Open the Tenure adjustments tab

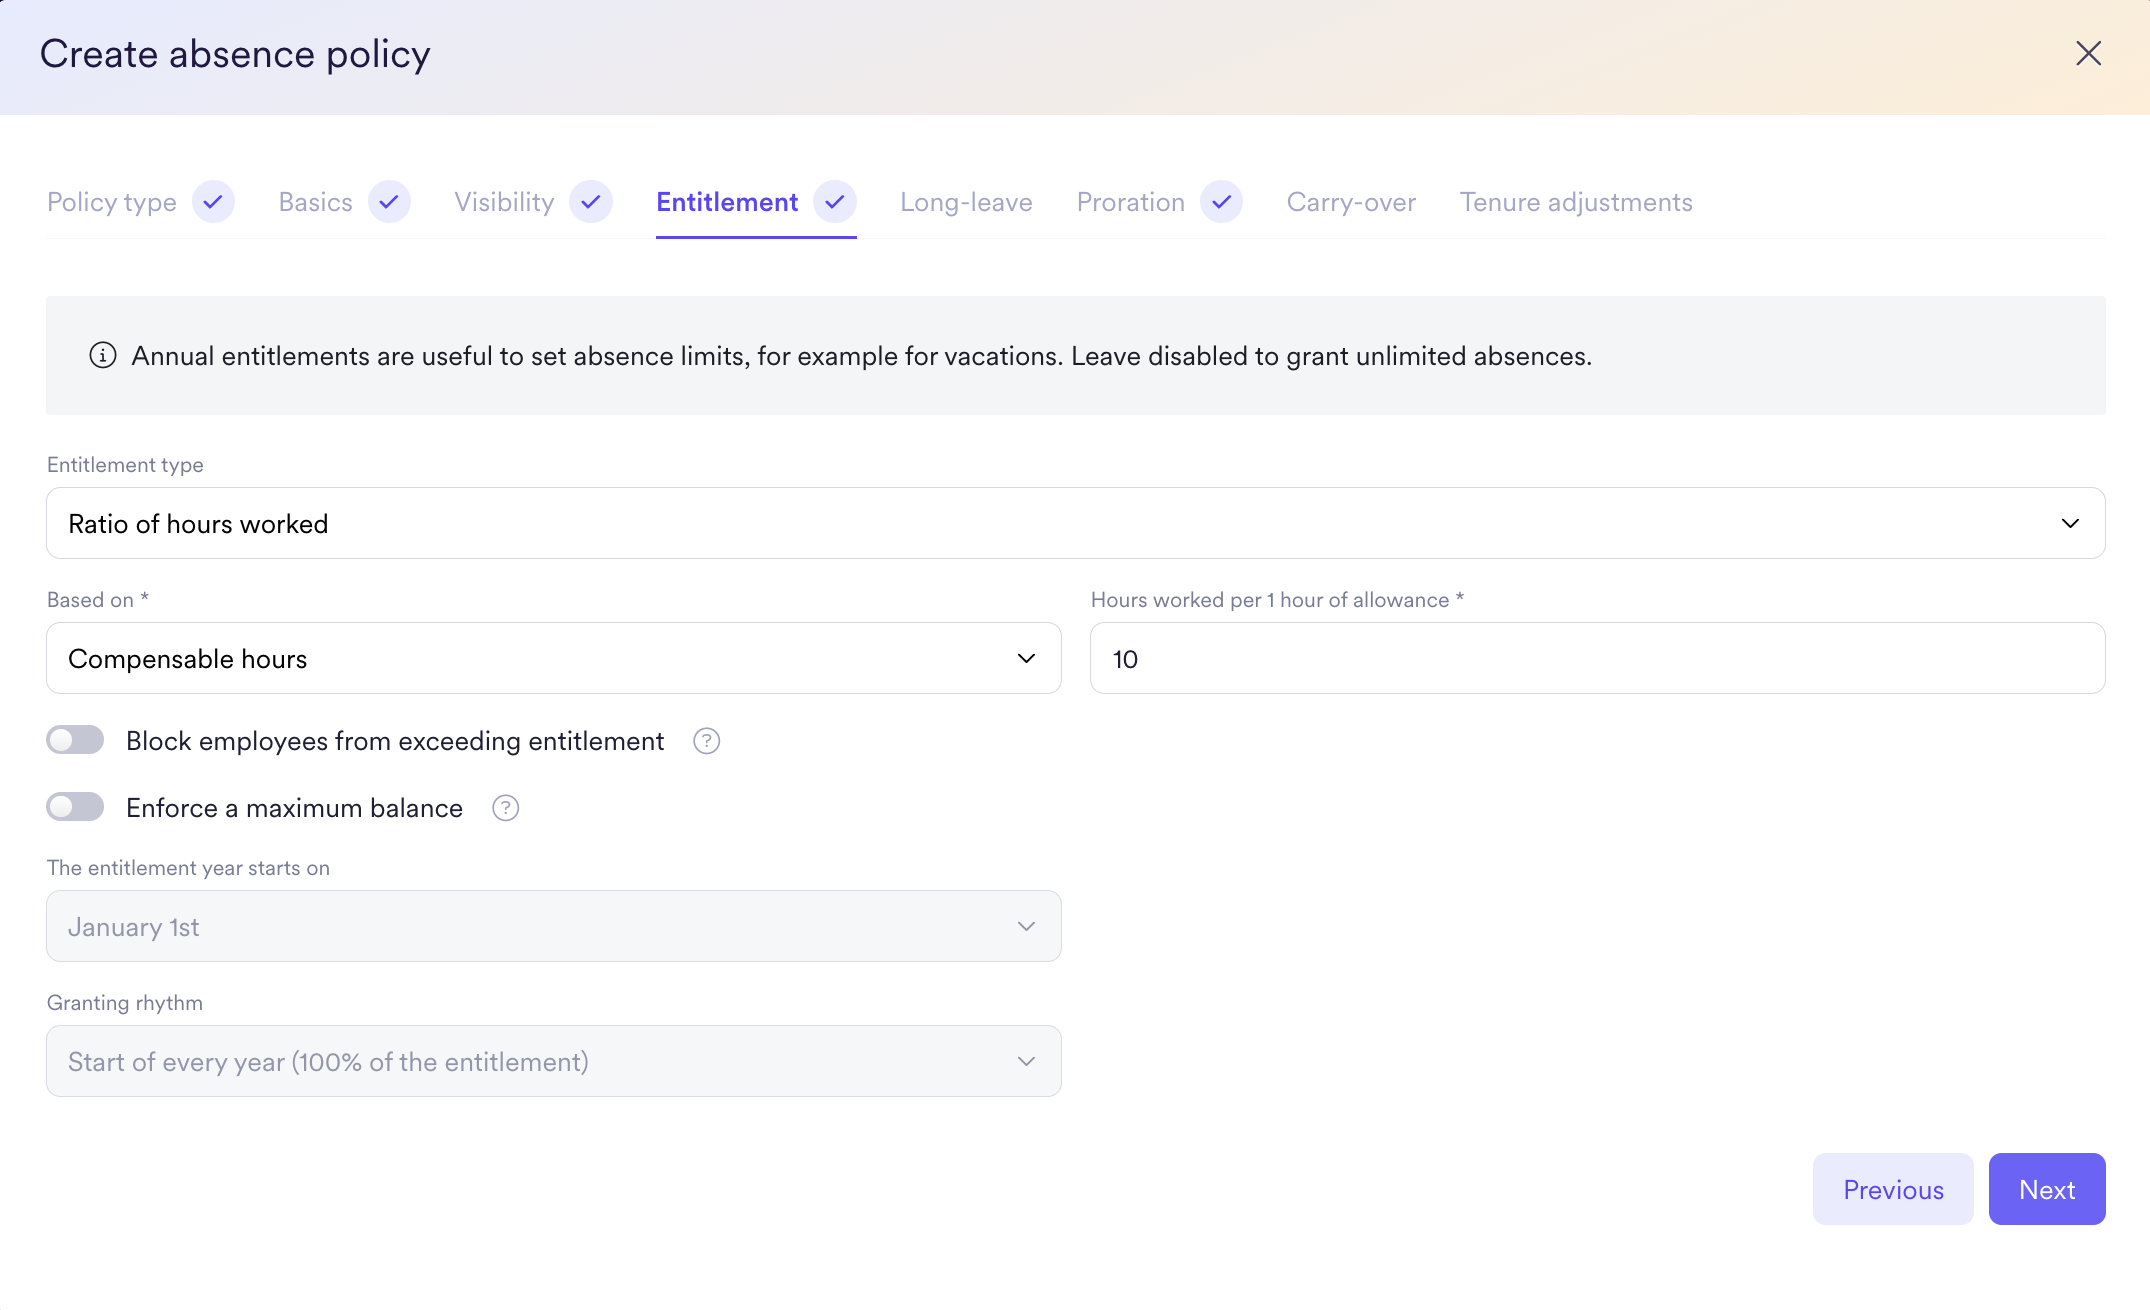click(x=1576, y=202)
